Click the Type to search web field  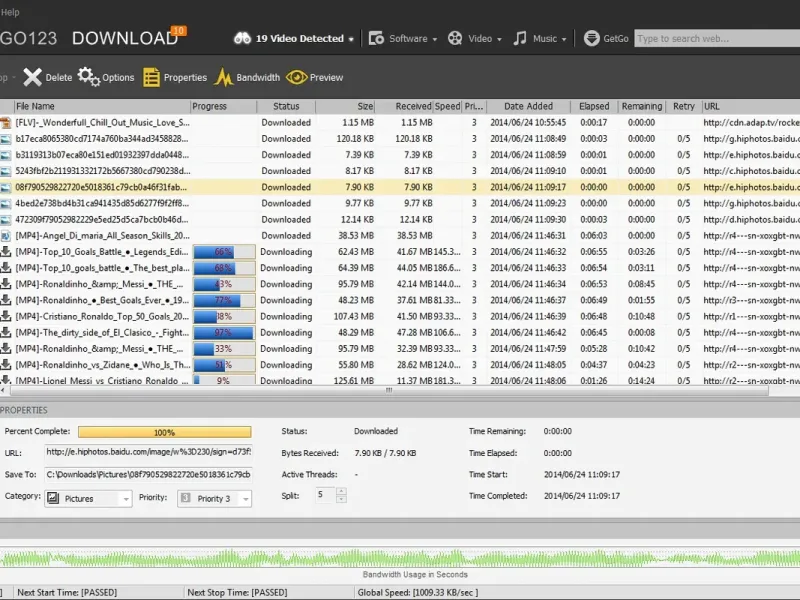coord(717,38)
